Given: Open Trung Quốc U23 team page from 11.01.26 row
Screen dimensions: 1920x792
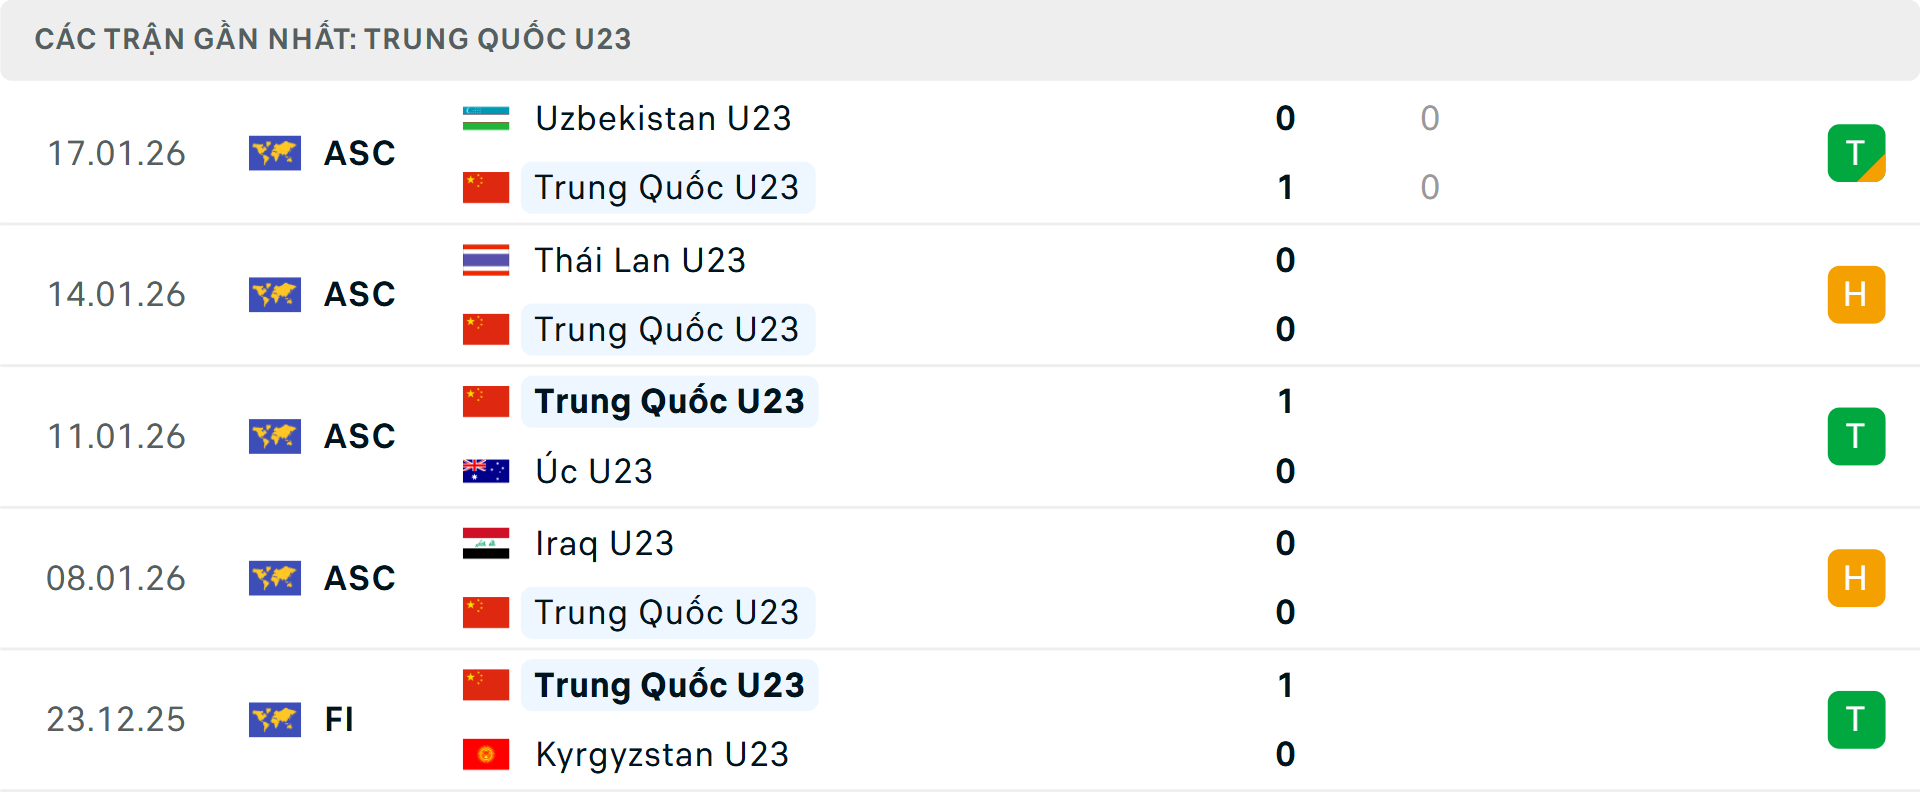Looking at the screenshot, I should point(668,401).
